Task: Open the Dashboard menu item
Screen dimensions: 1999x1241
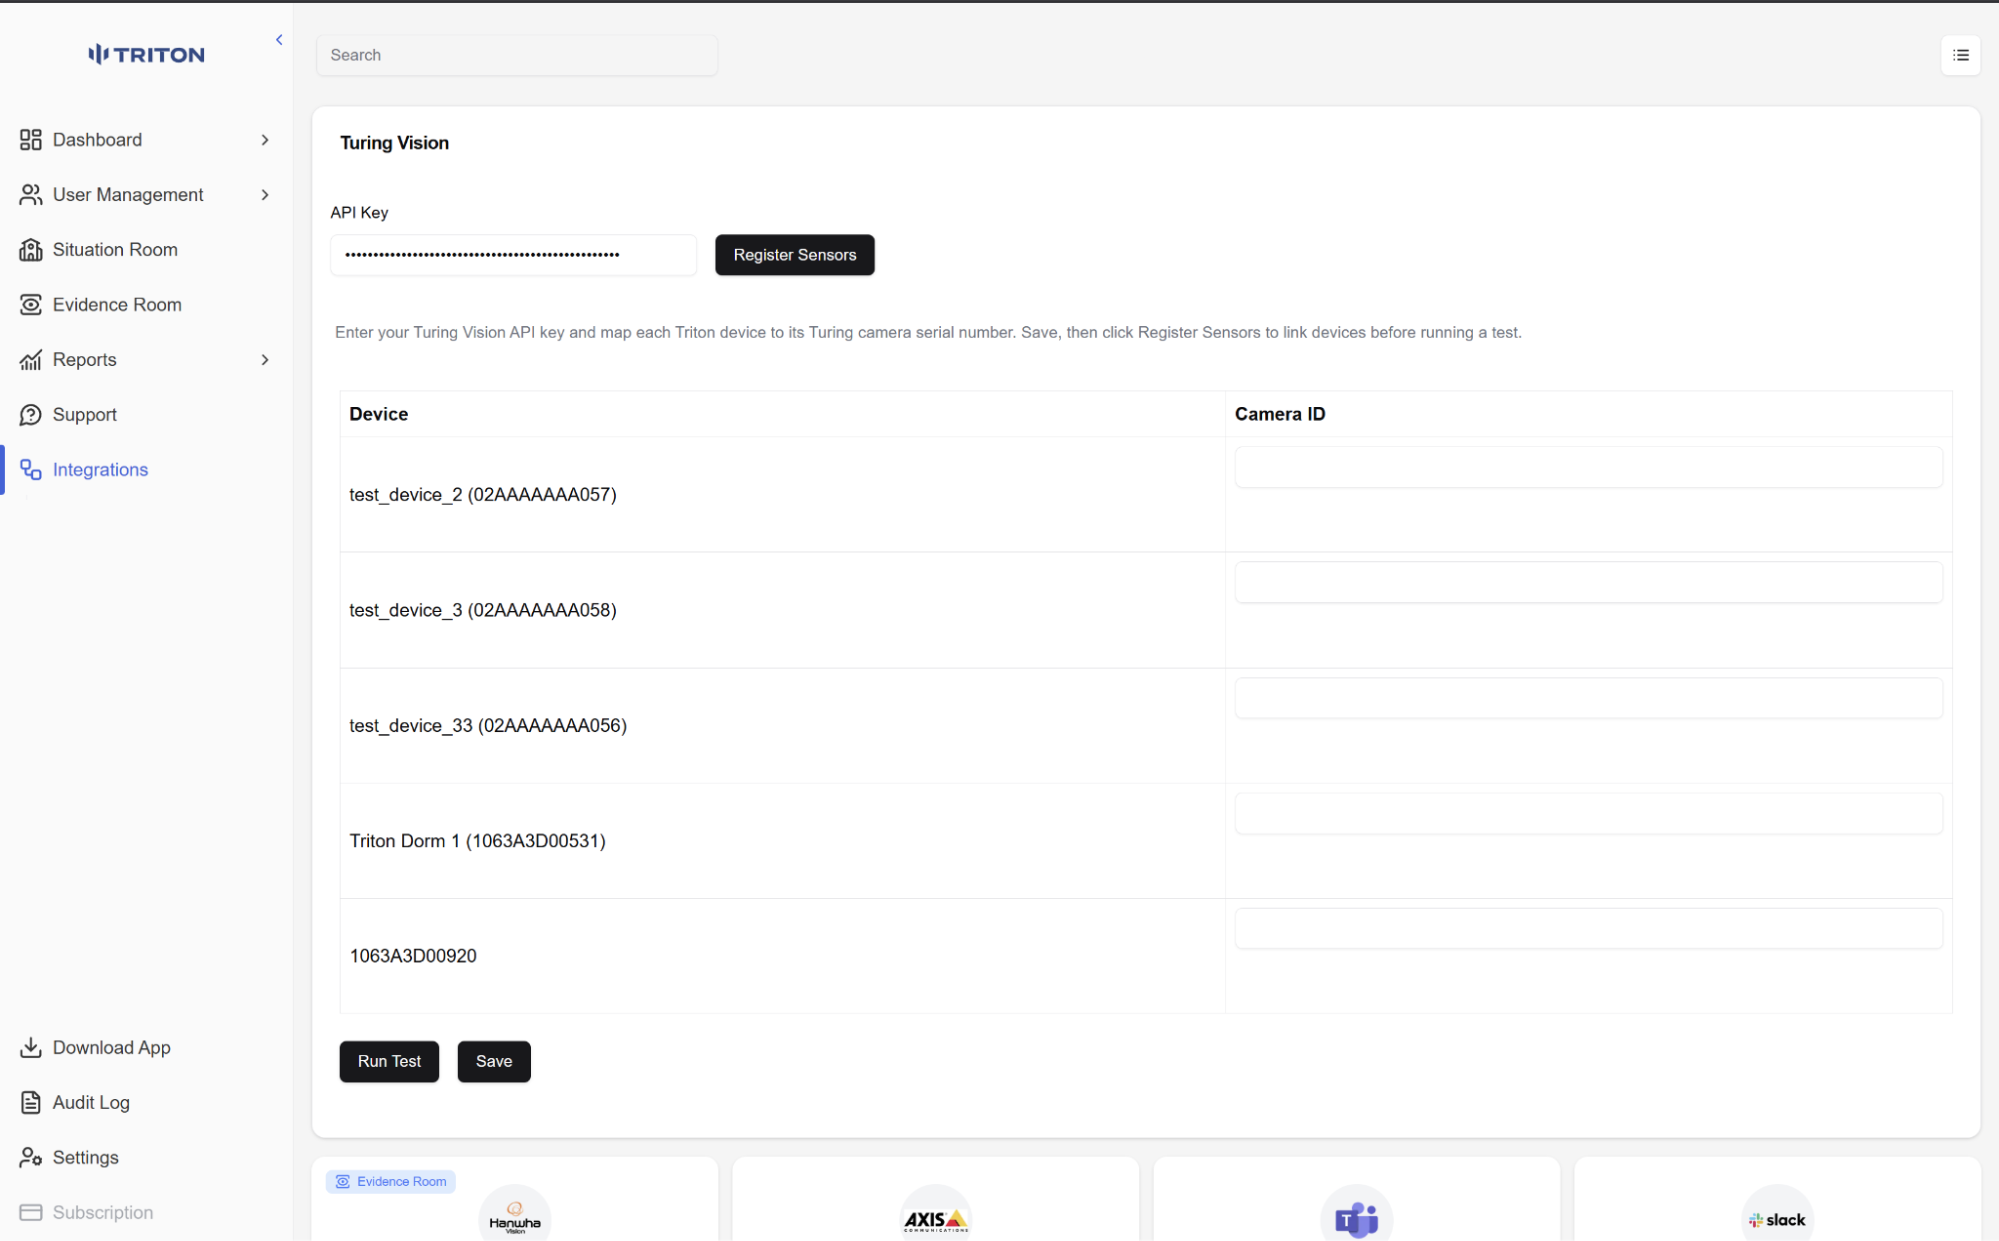Action: [97, 140]
